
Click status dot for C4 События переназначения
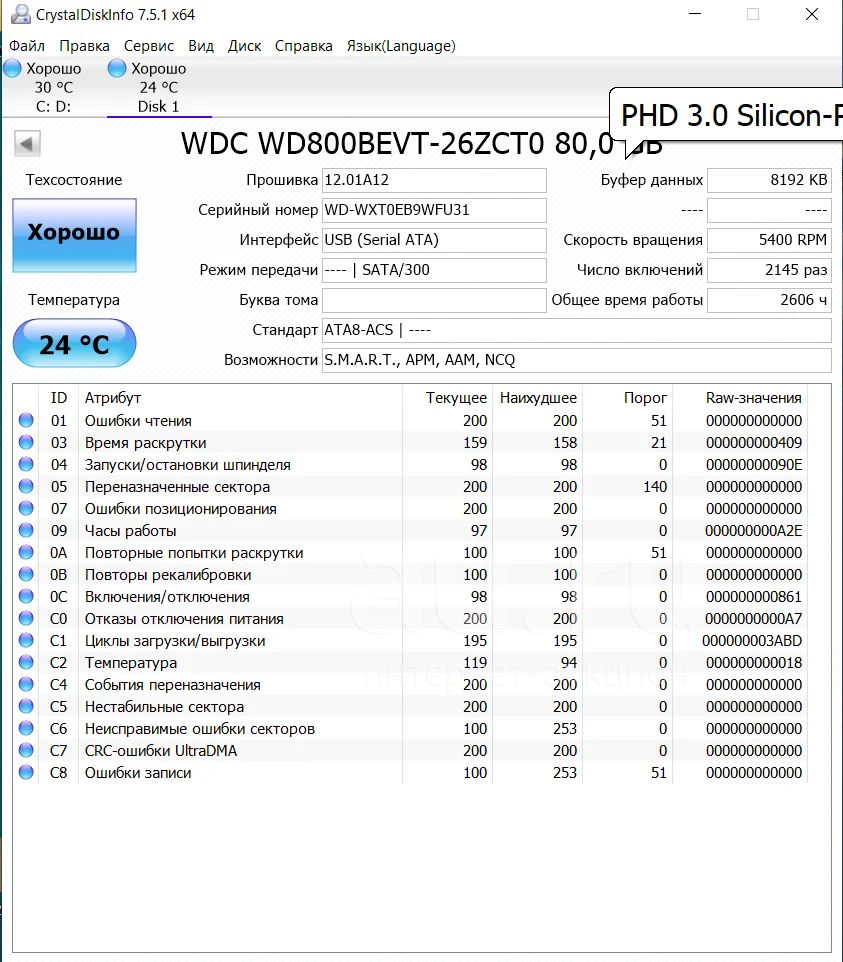pos(26,684)
